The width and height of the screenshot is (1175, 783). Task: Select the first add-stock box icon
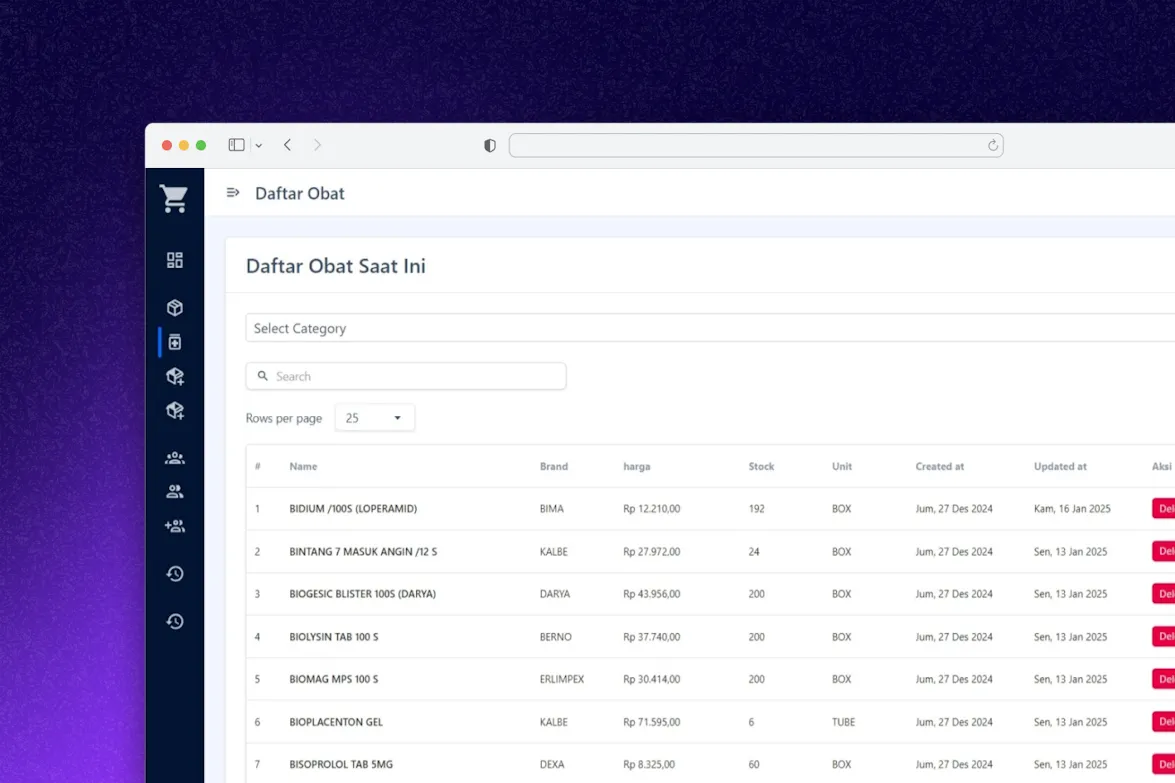pyautogui.click(x=174, y=375)
